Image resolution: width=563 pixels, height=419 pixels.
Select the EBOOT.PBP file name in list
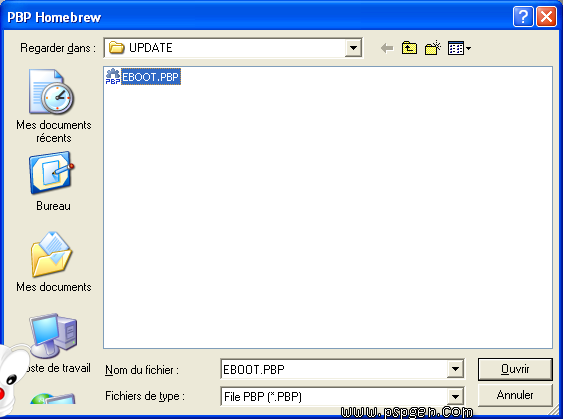(151, 77)
